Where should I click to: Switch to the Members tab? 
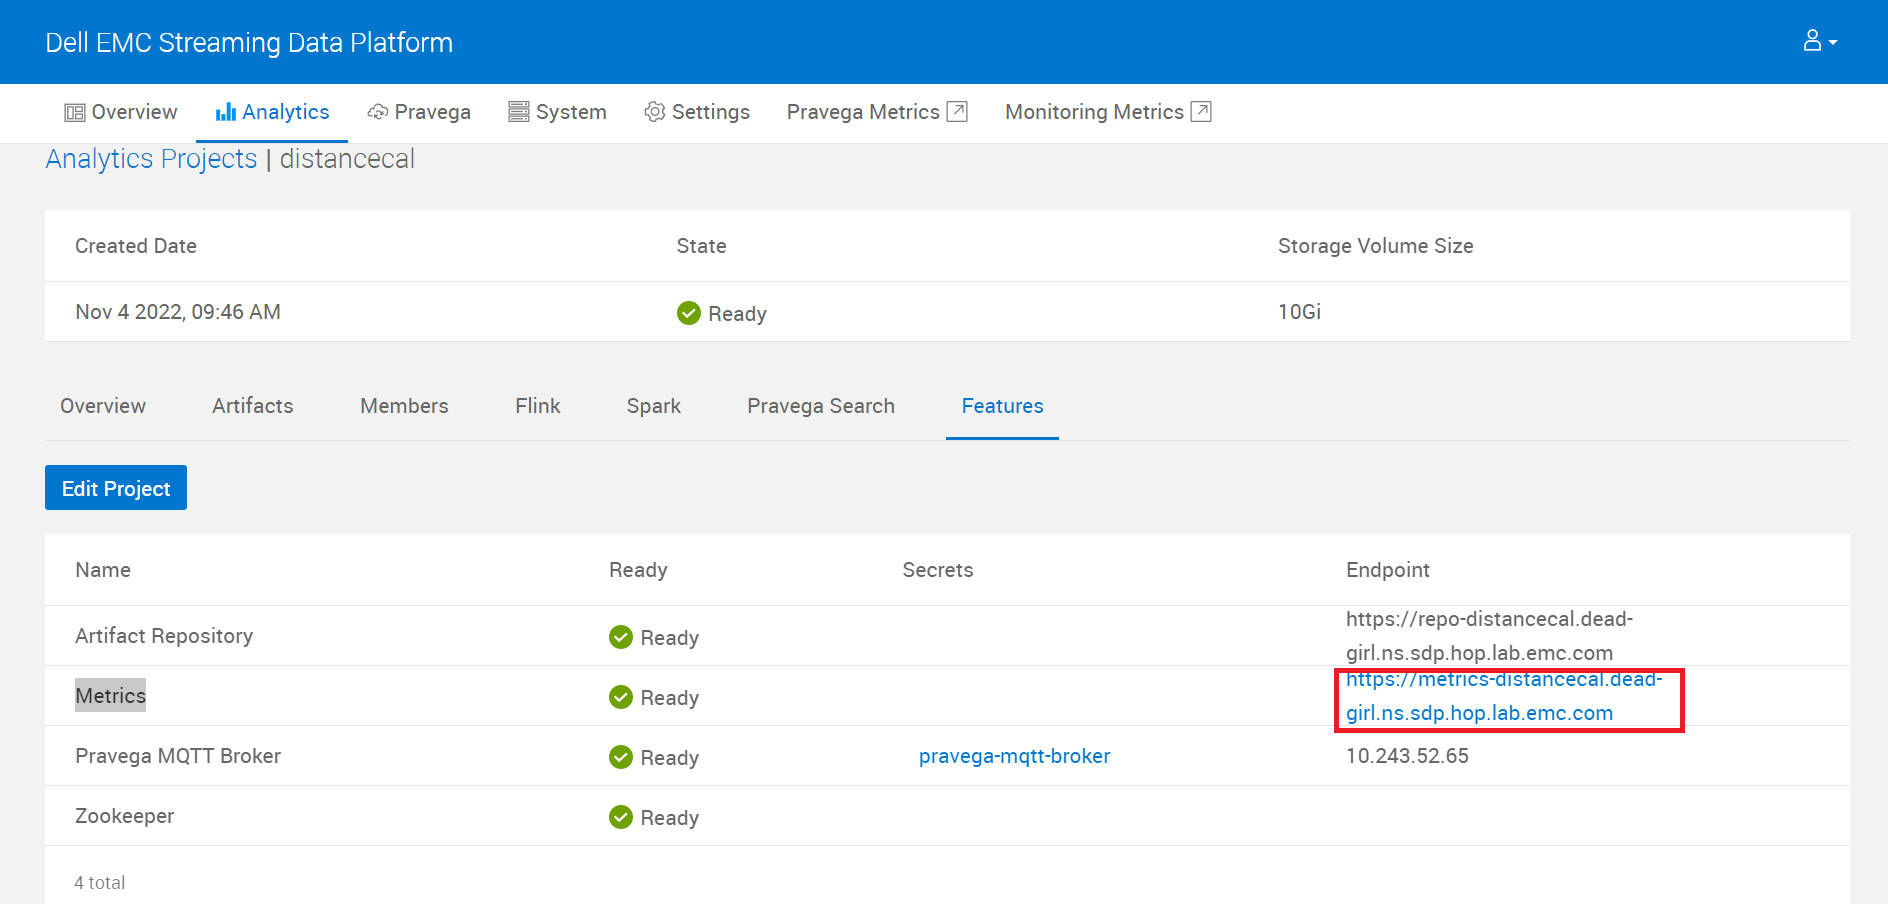coord(404,406)
